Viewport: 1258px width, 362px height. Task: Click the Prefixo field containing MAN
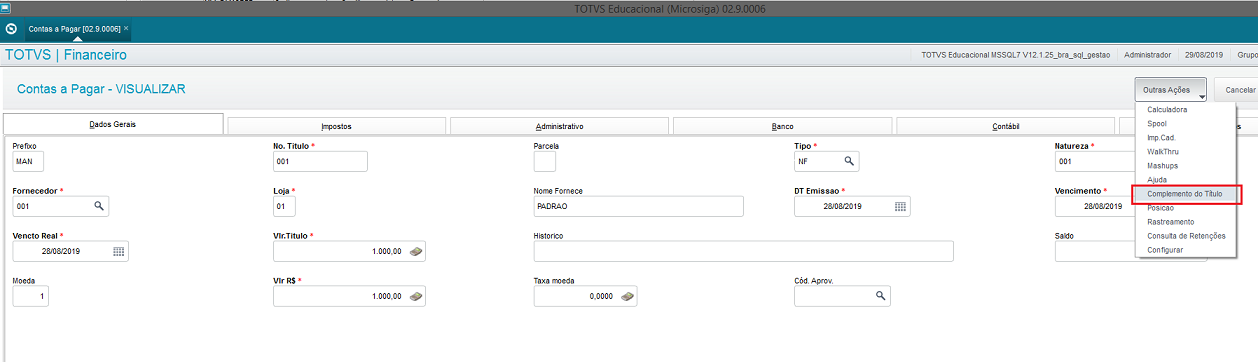click(x=28, y=161)
